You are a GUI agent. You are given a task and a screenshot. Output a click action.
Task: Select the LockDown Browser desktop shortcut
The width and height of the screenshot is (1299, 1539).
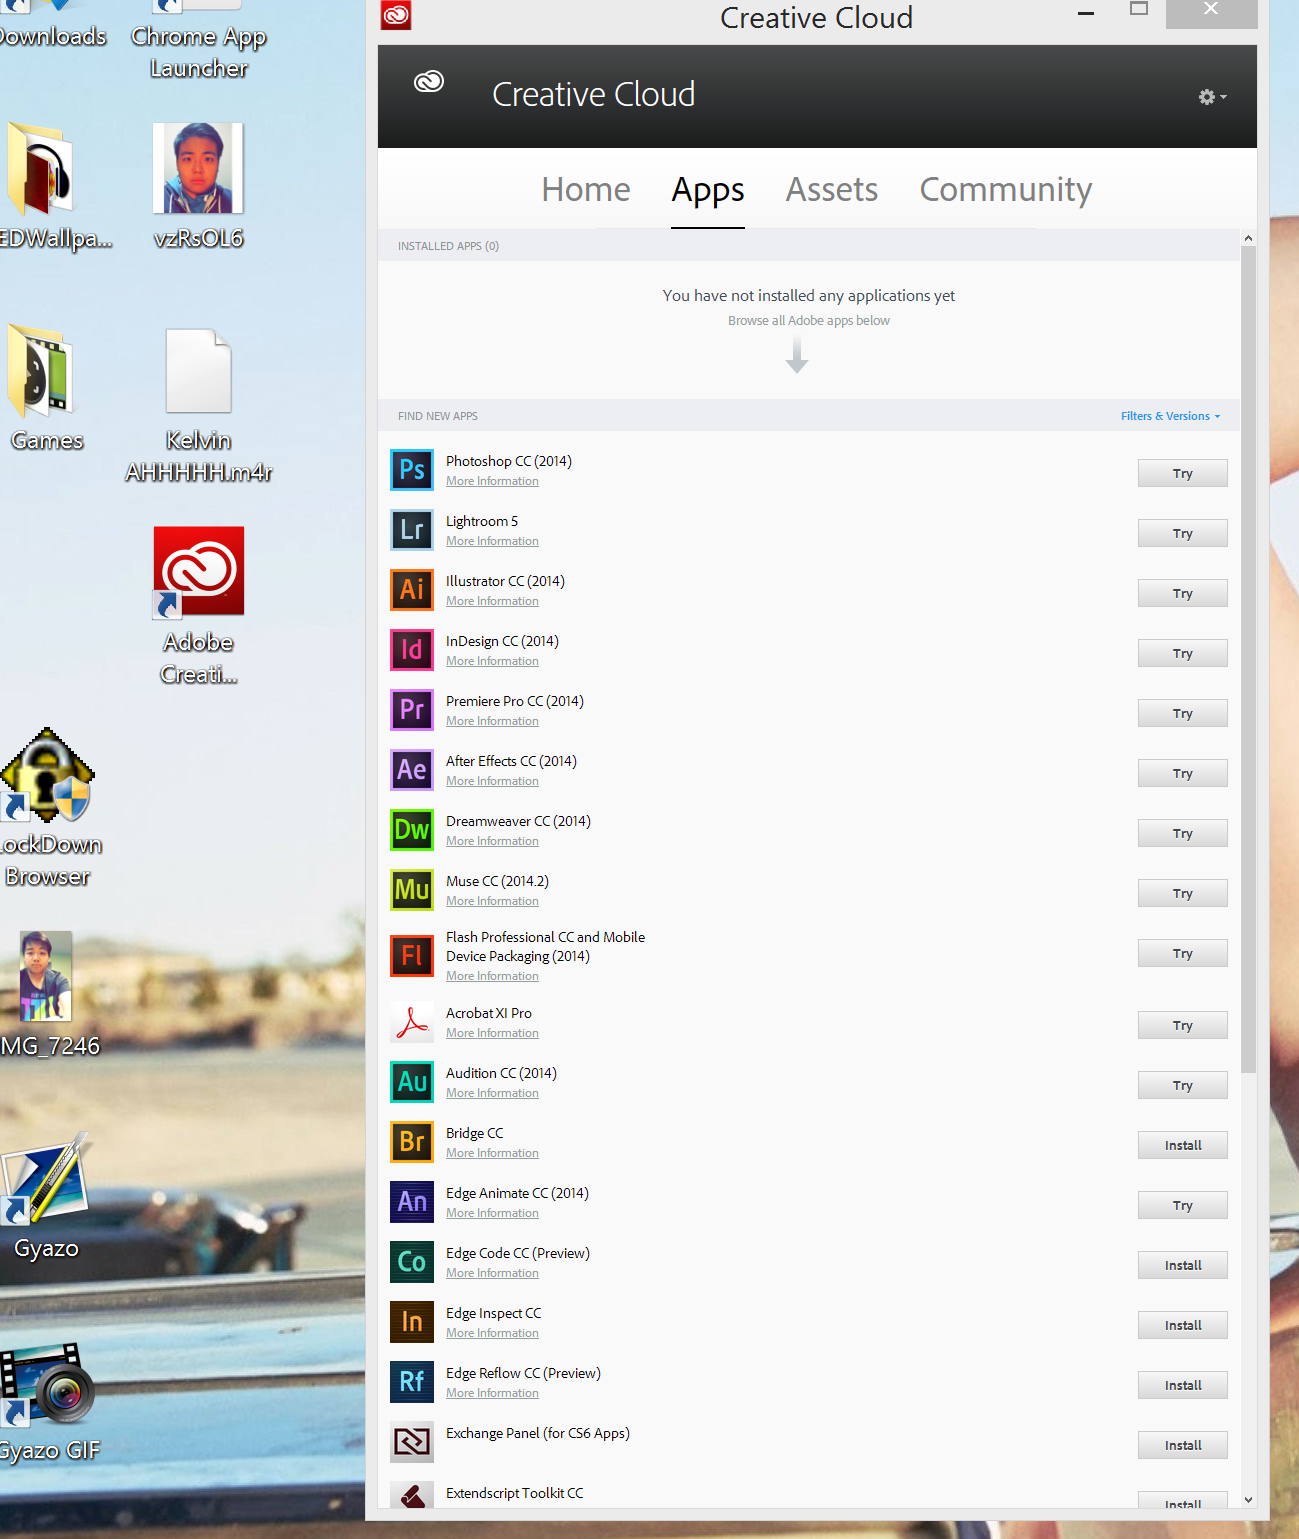click(49, 808)
